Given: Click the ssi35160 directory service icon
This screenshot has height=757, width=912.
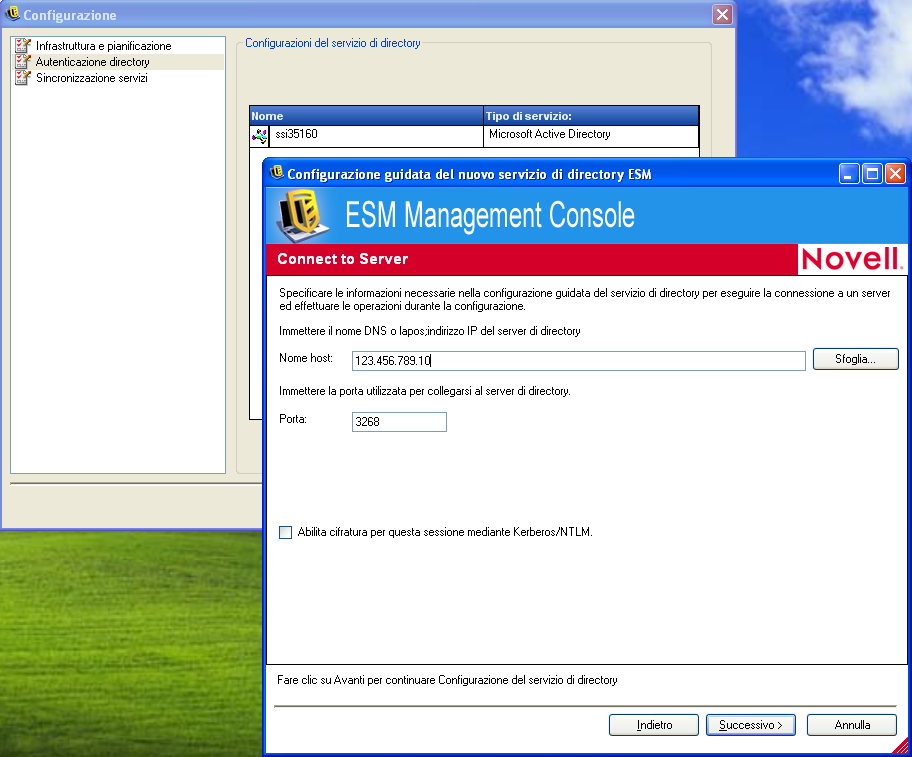Looking at the screenshot, I should tap(259, 136).
